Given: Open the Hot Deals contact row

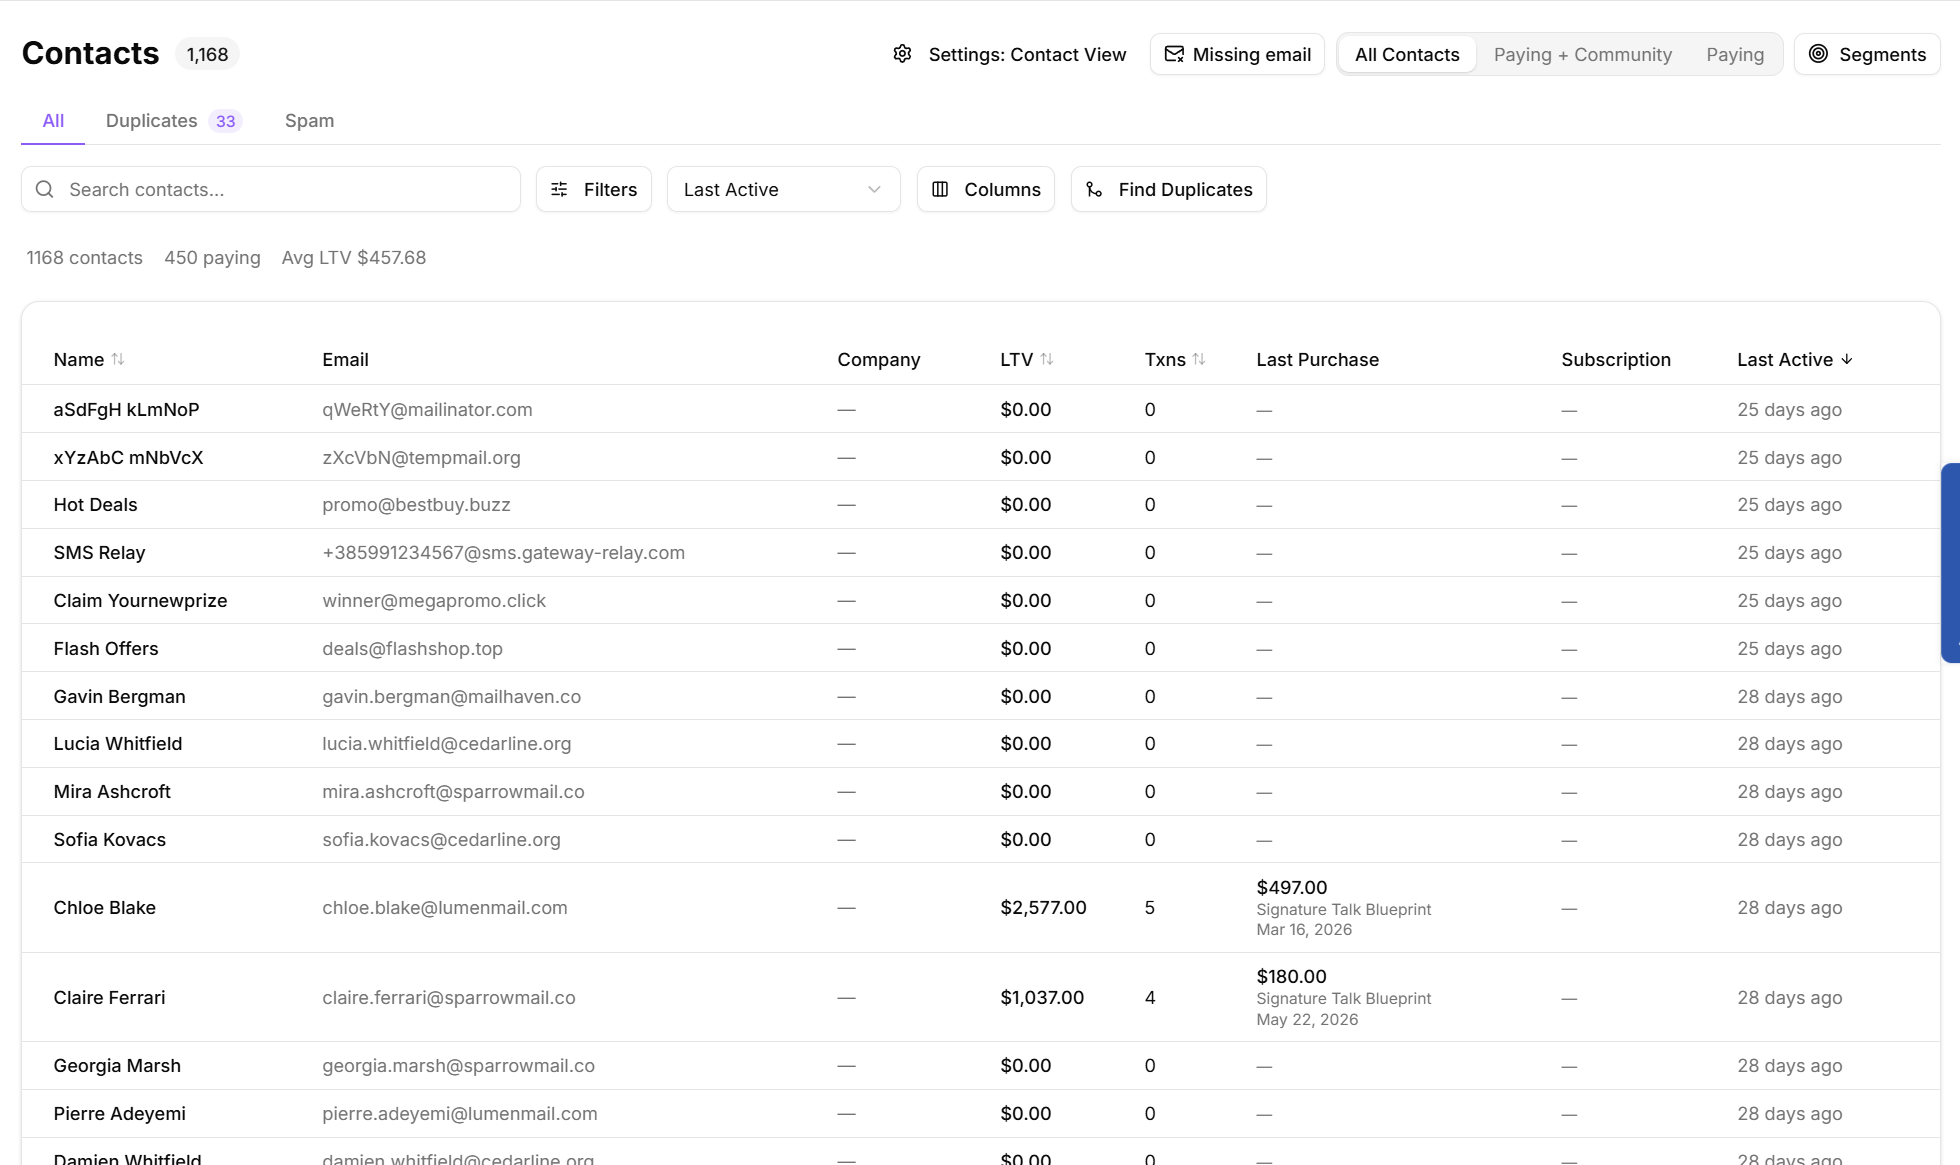Looking at the screenshot, I should (980, 504).
